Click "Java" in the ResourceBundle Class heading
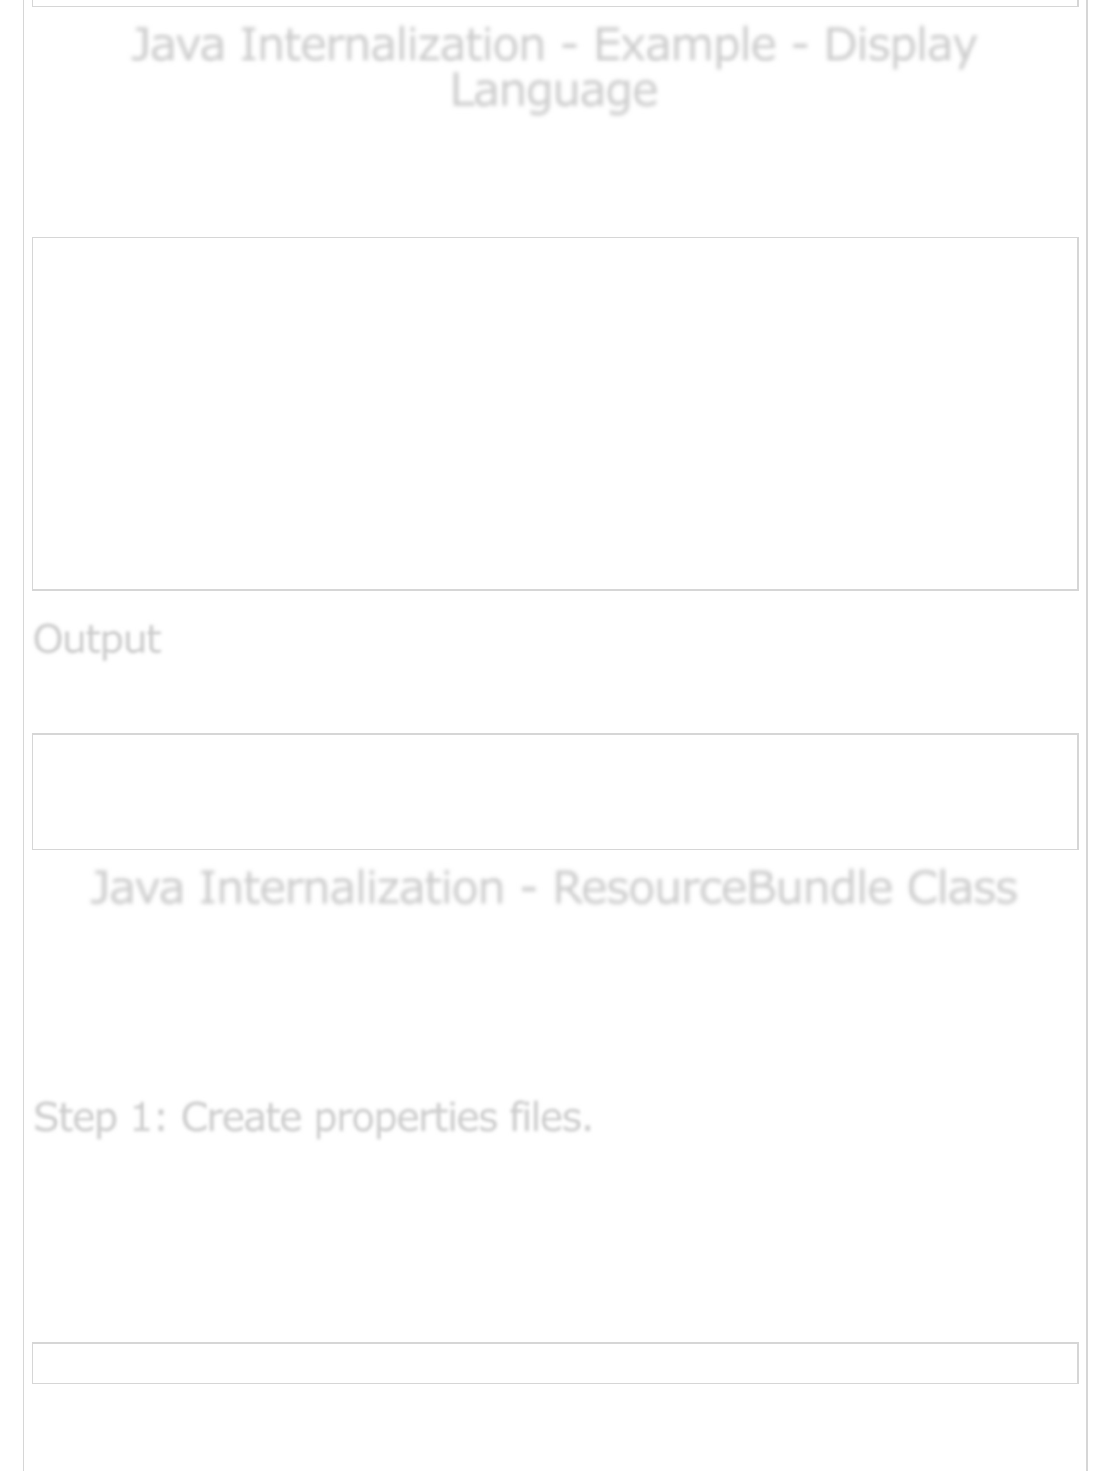Image resolution: width=1110 pixels, height=1471 pixels. tap(137, 888)
